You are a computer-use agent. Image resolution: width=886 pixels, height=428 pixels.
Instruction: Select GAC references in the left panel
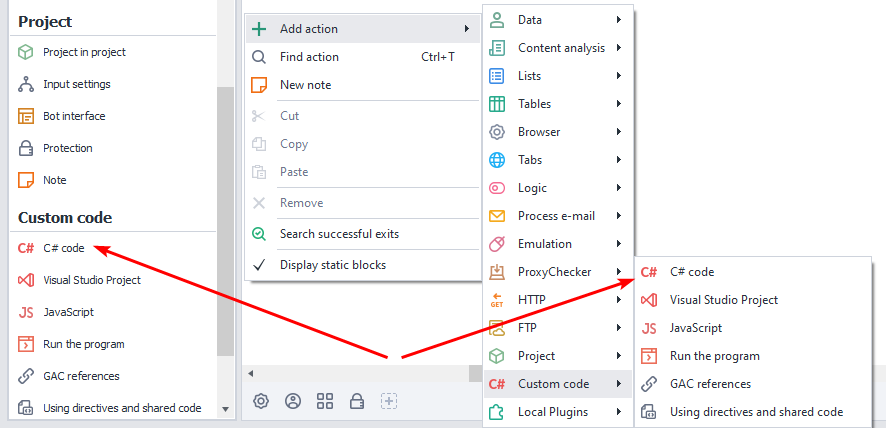[x=81, y=376]
